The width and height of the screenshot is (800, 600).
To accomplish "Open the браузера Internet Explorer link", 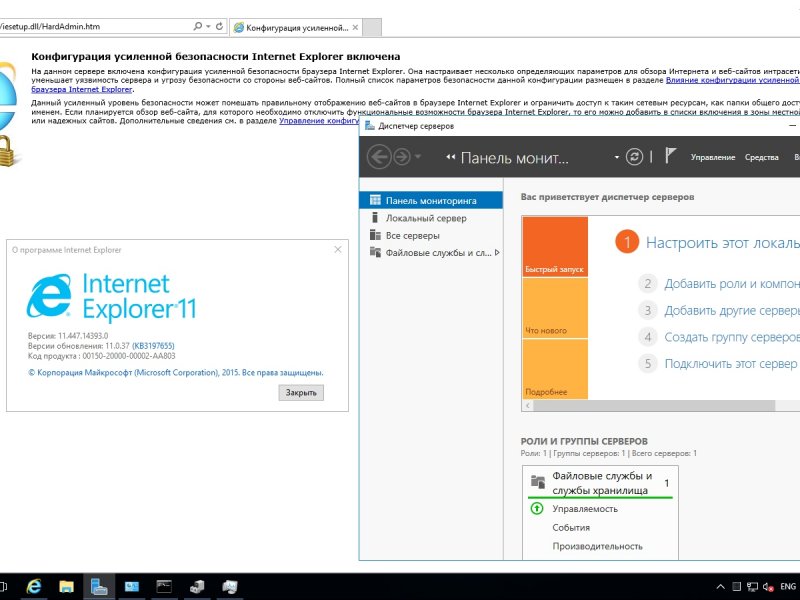I will point(82,89).
